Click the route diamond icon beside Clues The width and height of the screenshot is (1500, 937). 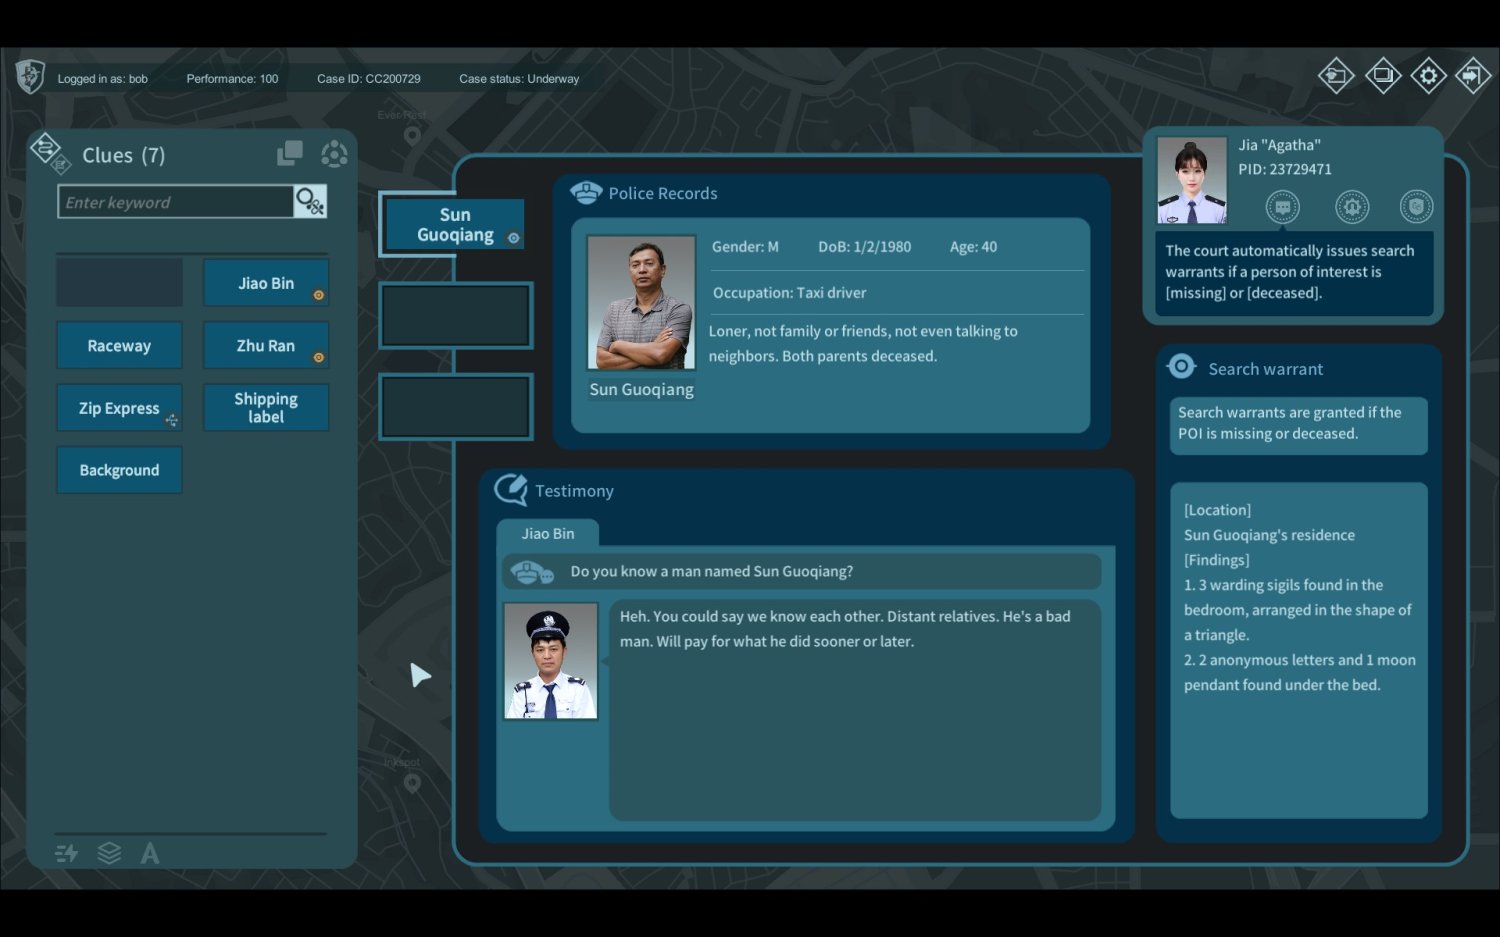coord(45,148)
